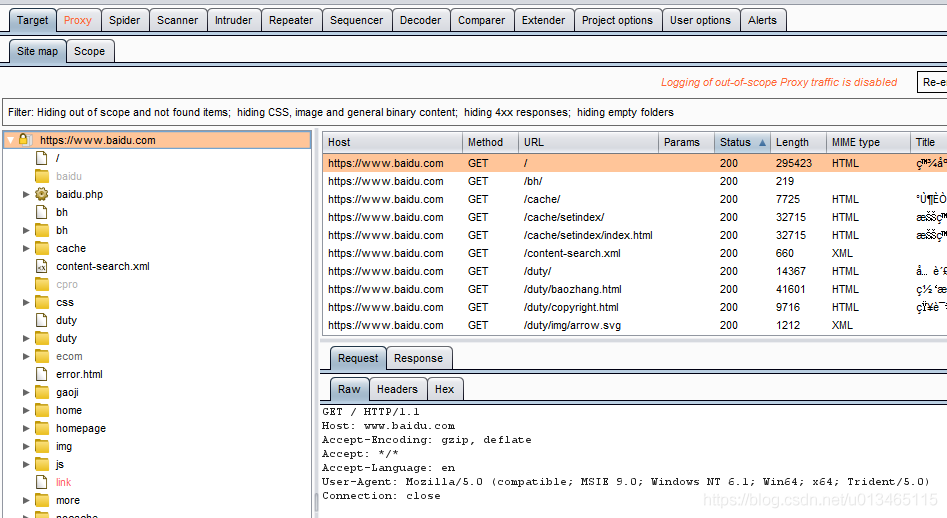This screenshot has width=947, height=518.
Task: Select error.html in the site tree
Action: click(x=79, y=374)
